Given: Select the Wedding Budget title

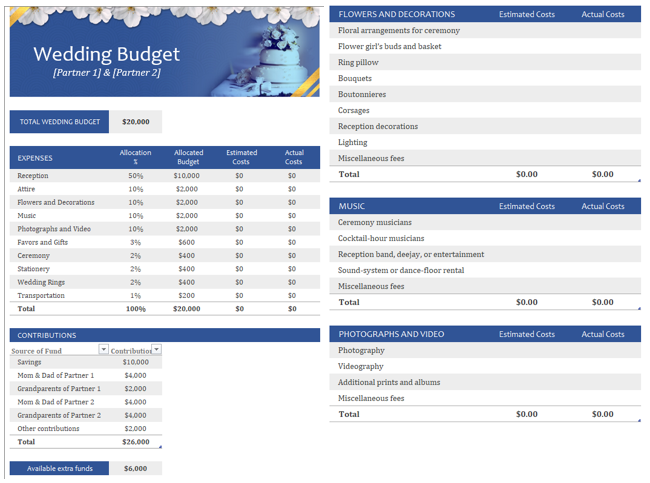Looking at the screenshot, I should [107, 54].
